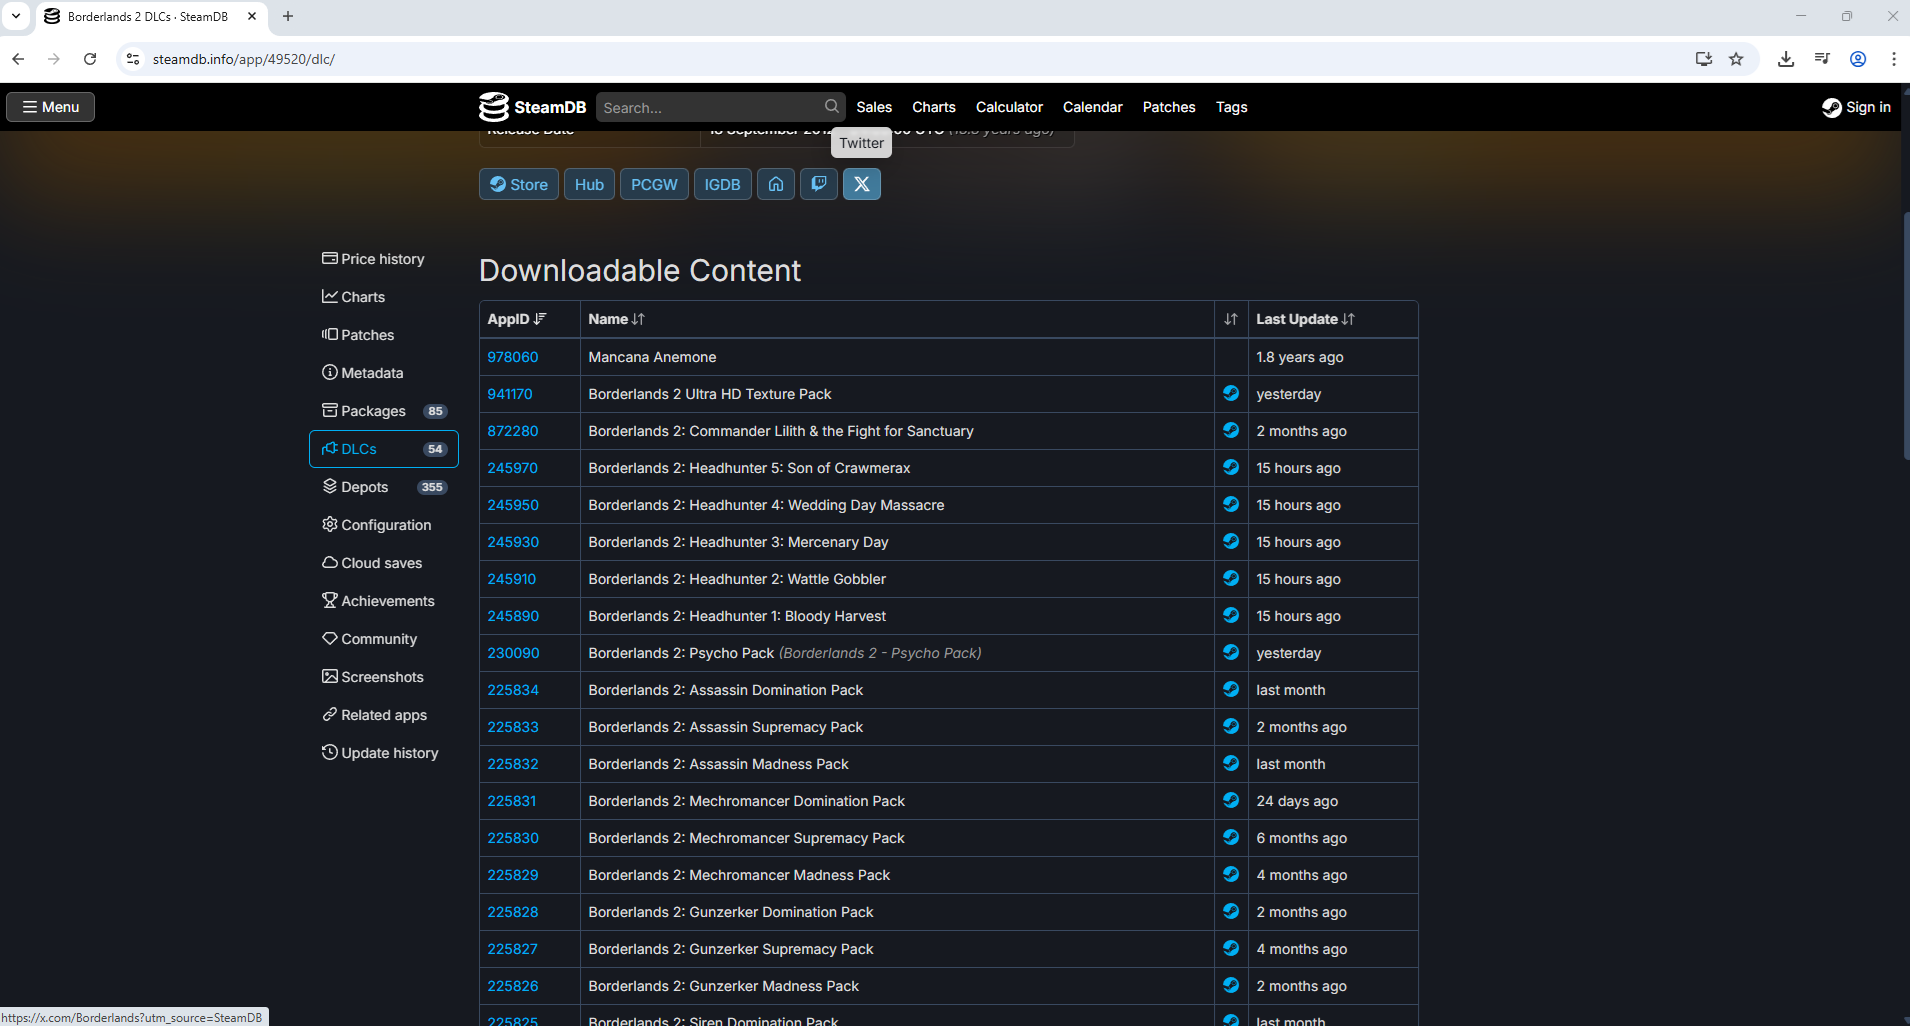Switch to the Depots sidebar tab

tap(384, 487)
